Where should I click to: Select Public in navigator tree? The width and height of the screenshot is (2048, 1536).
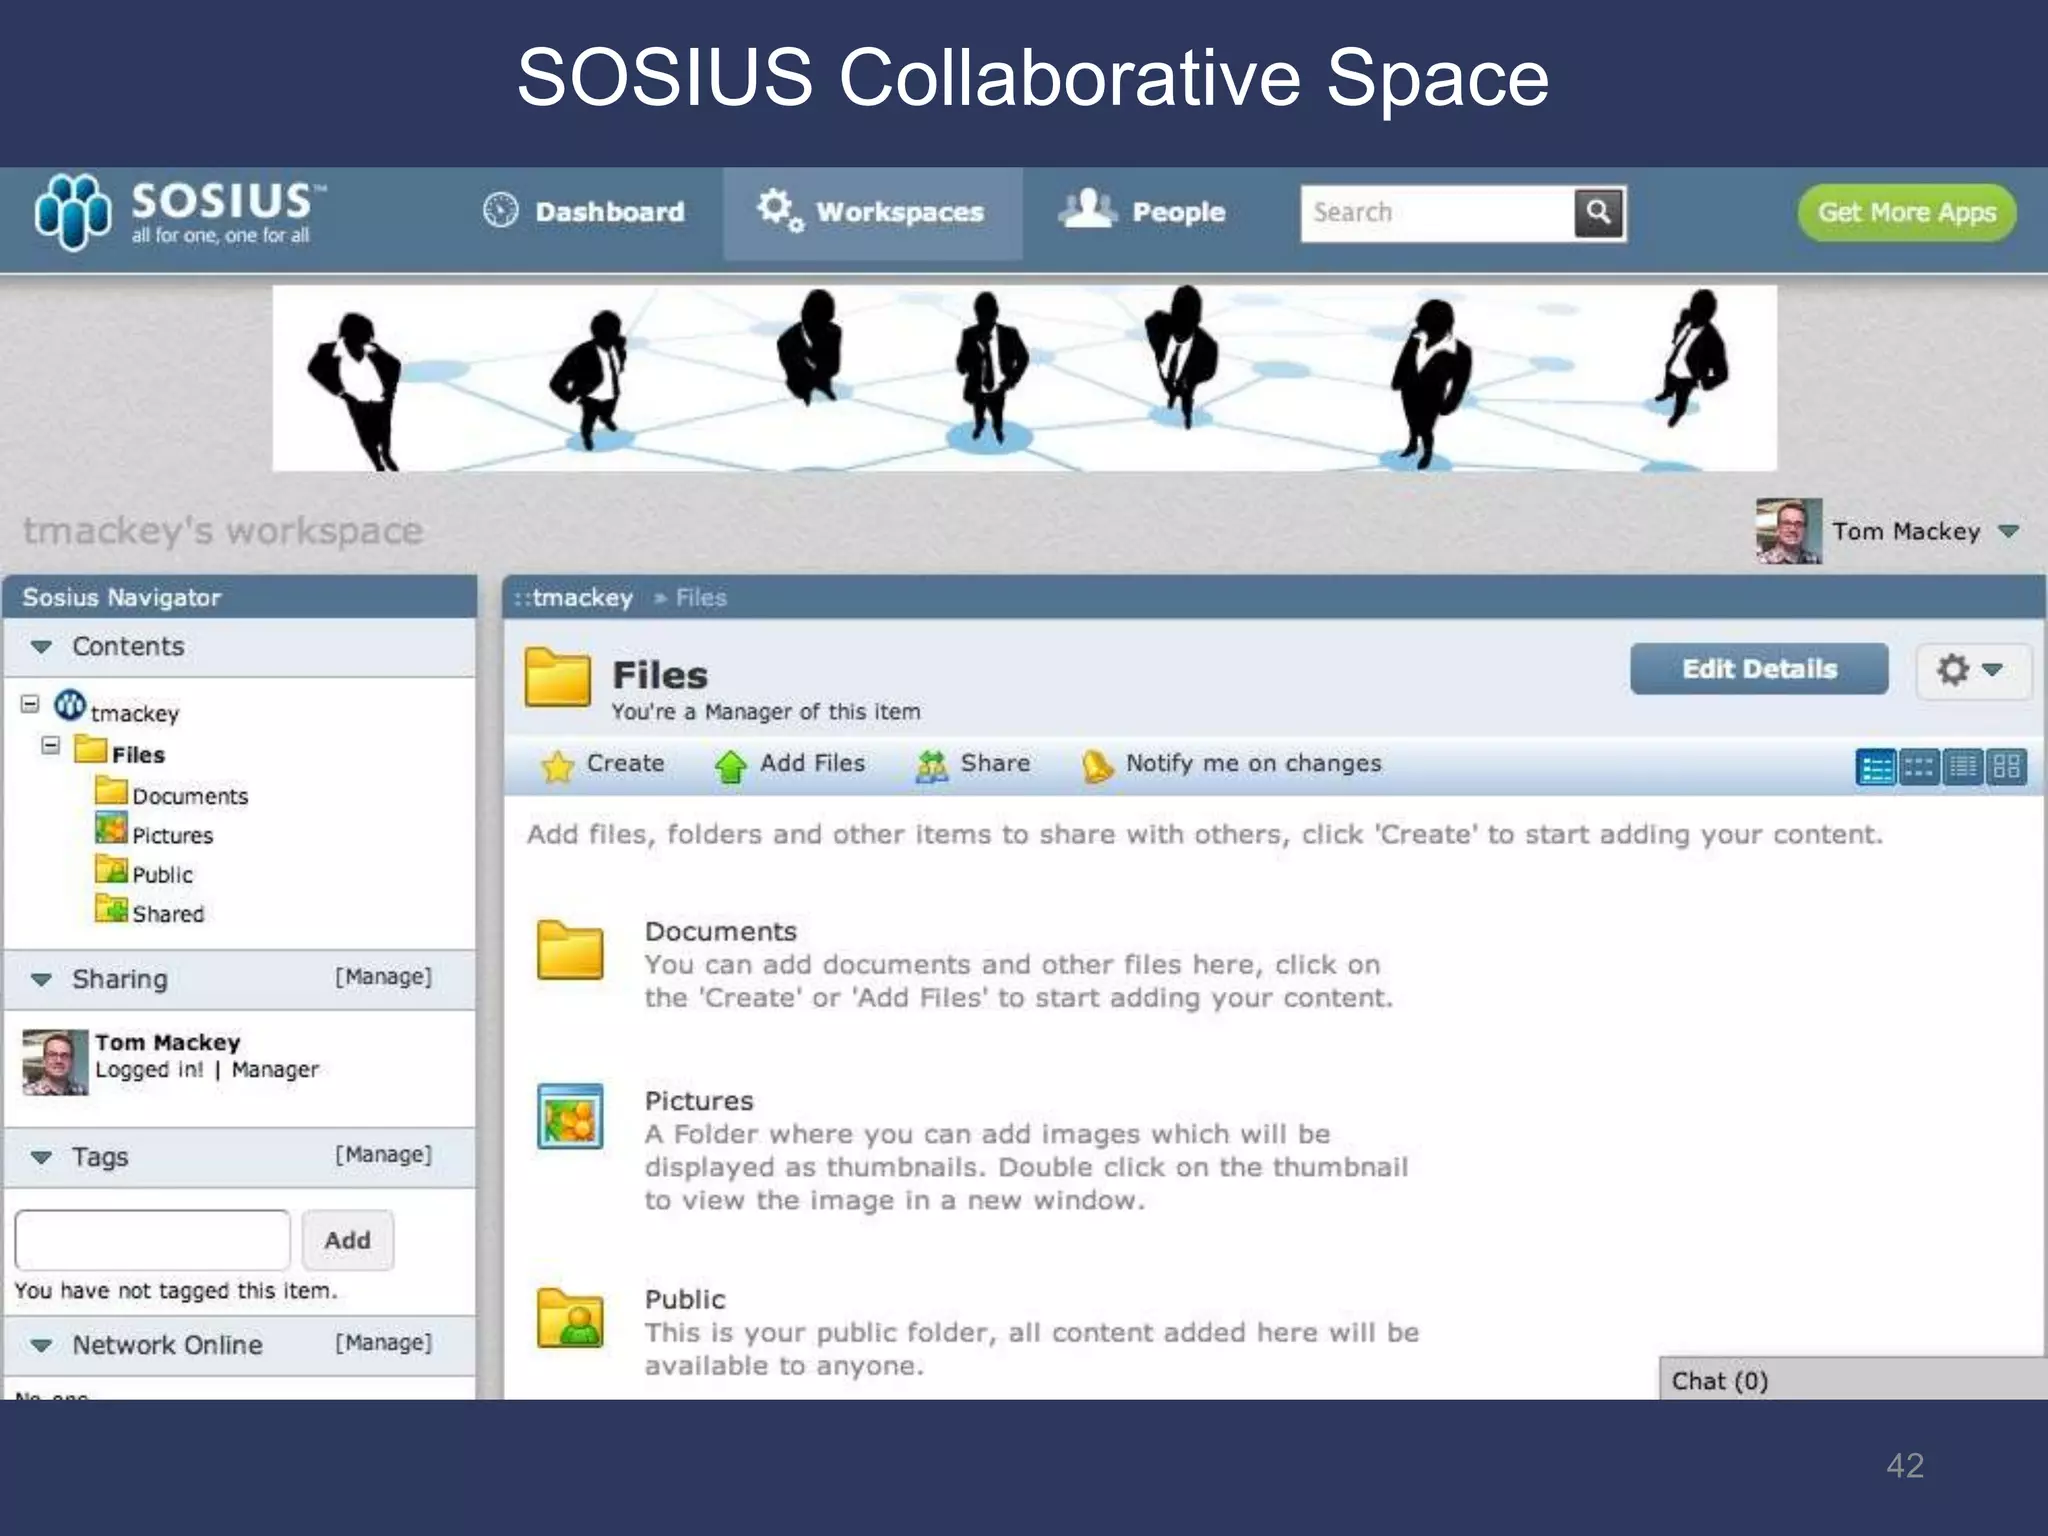click(144, 872)
